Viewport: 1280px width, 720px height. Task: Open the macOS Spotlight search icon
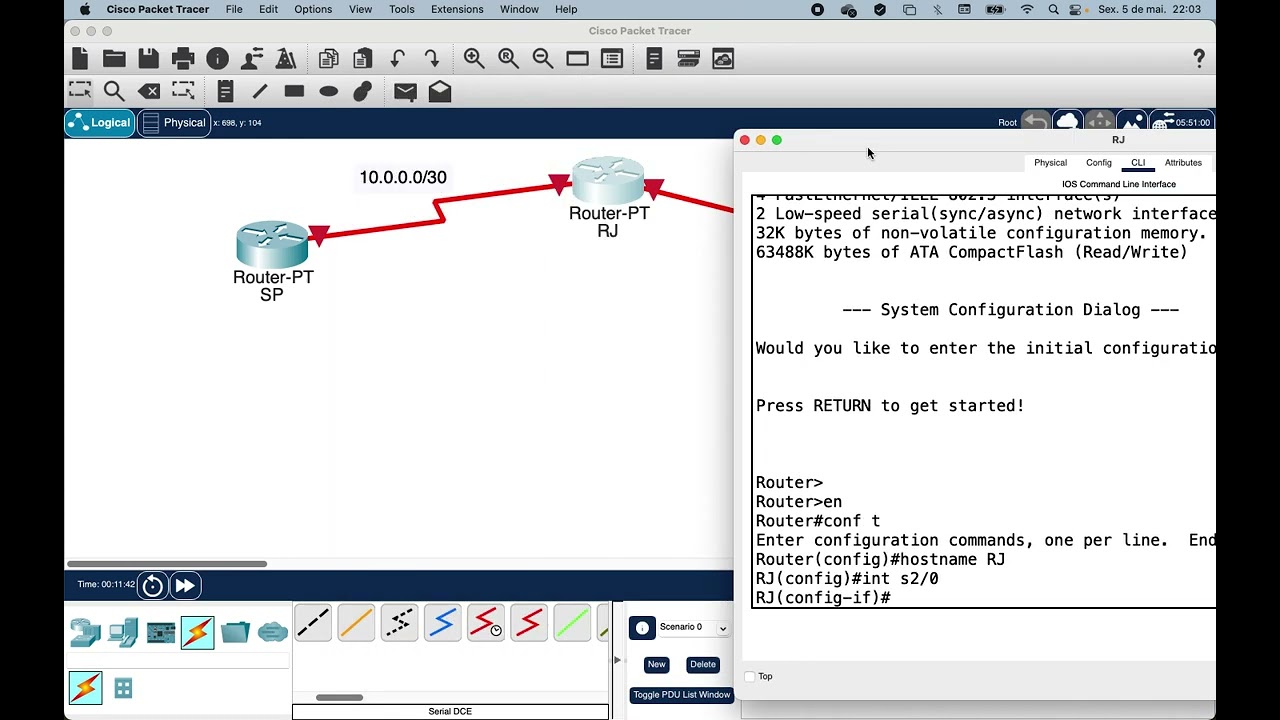1054,9
